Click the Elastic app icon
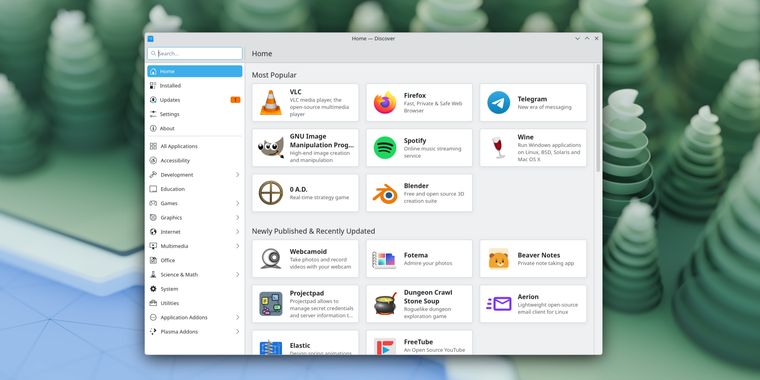Screen dimensions: 760x380 270,348
